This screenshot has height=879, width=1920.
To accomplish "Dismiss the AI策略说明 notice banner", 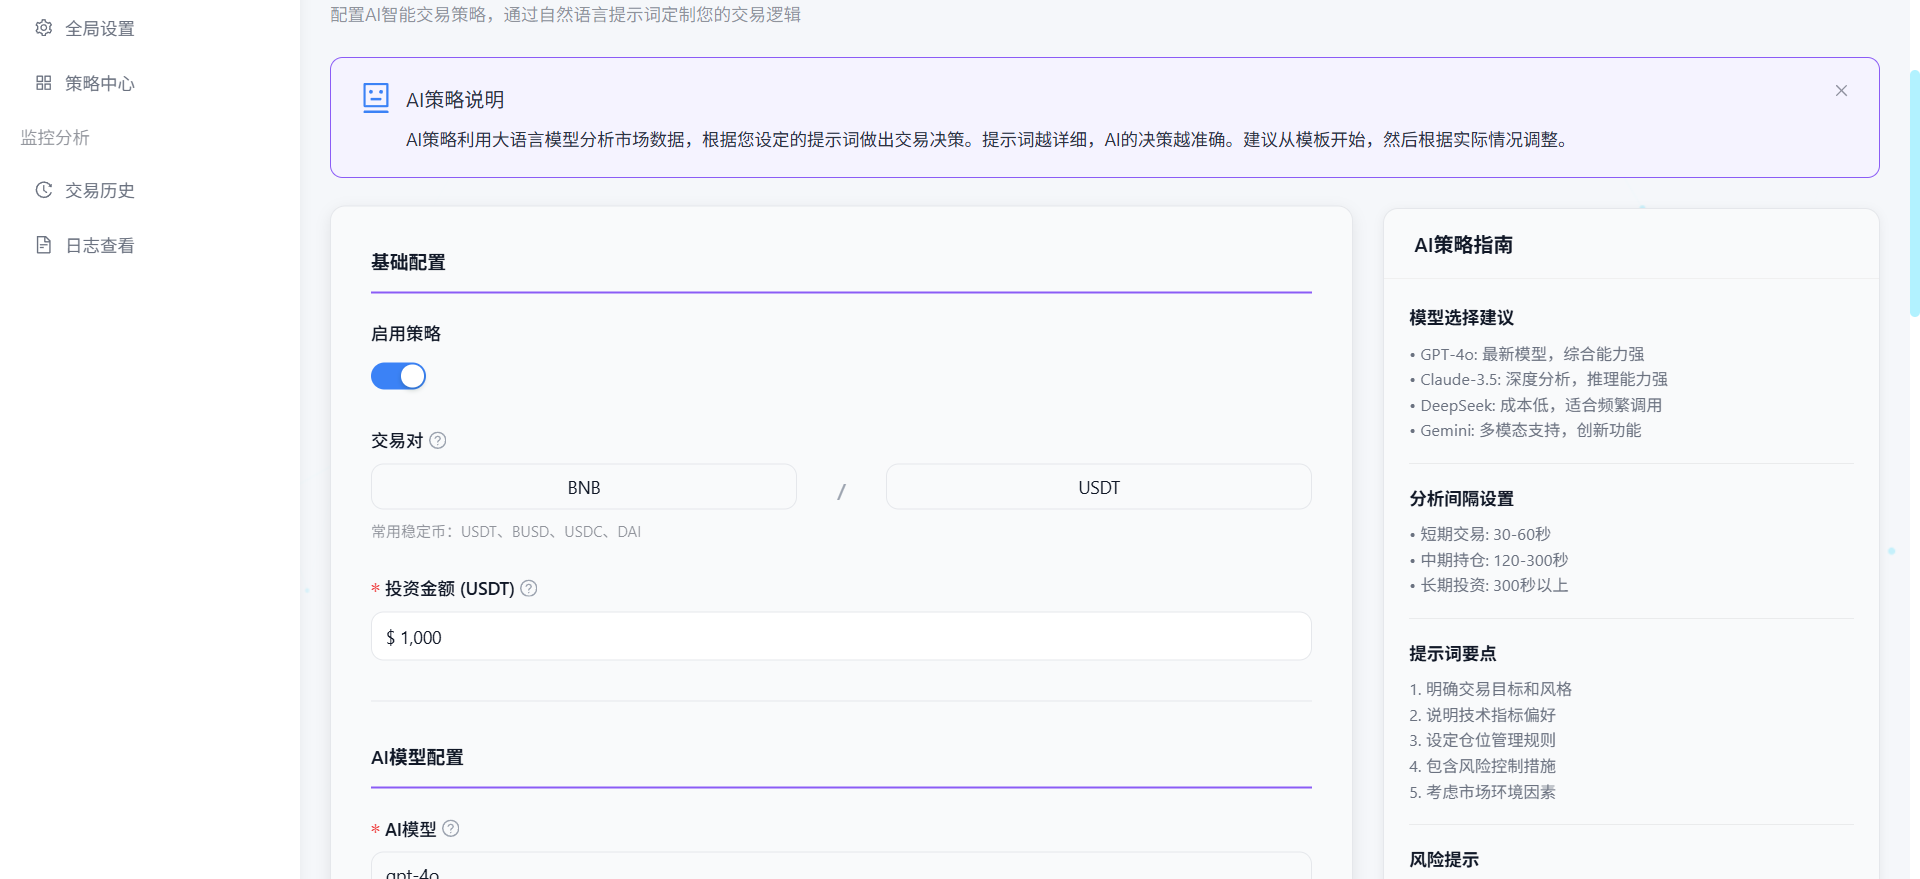I will (x=1841, y=91).
